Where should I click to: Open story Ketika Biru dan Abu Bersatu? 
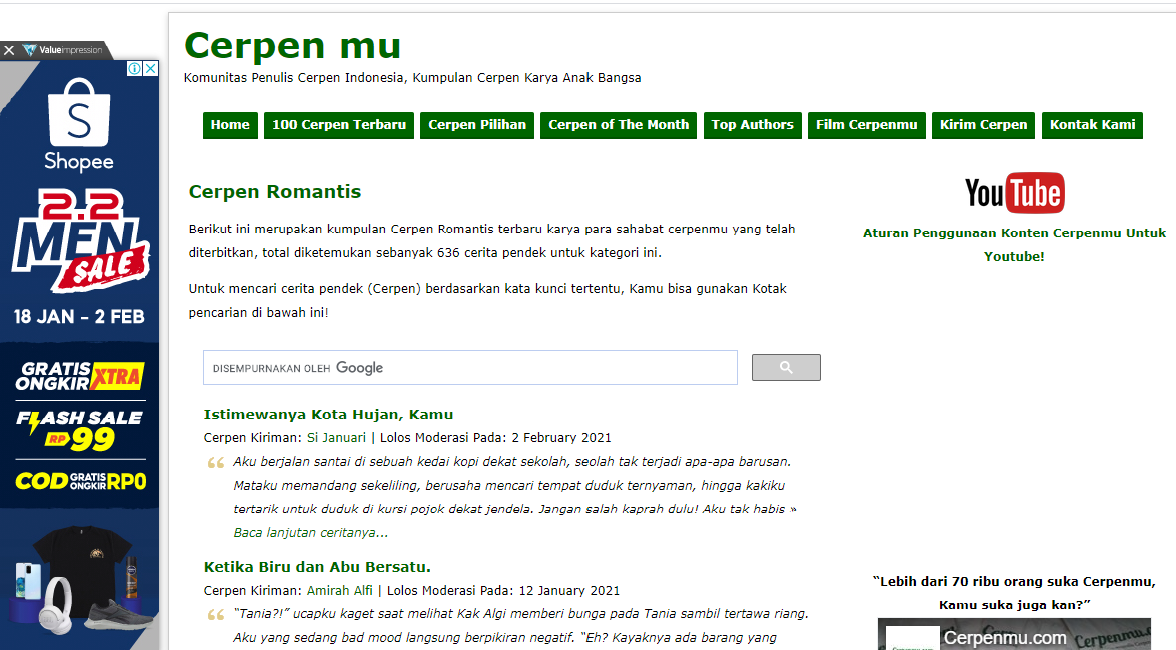pos(317,568)
